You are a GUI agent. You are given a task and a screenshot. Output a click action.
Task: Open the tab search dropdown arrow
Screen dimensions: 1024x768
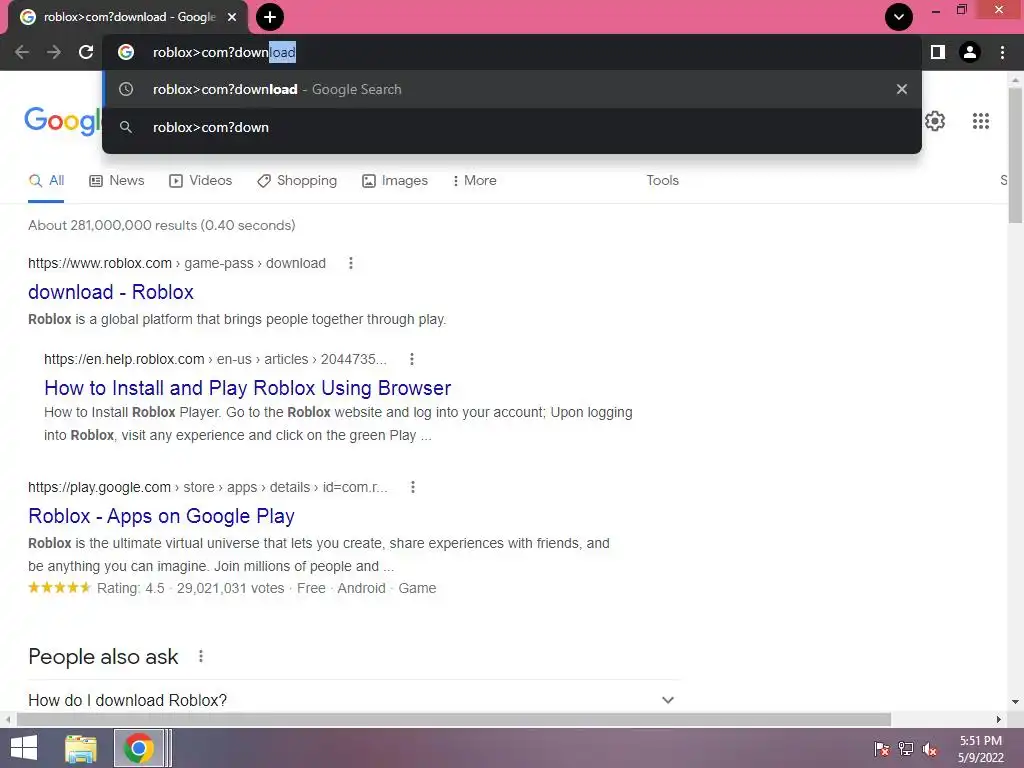tap(899, 17)
